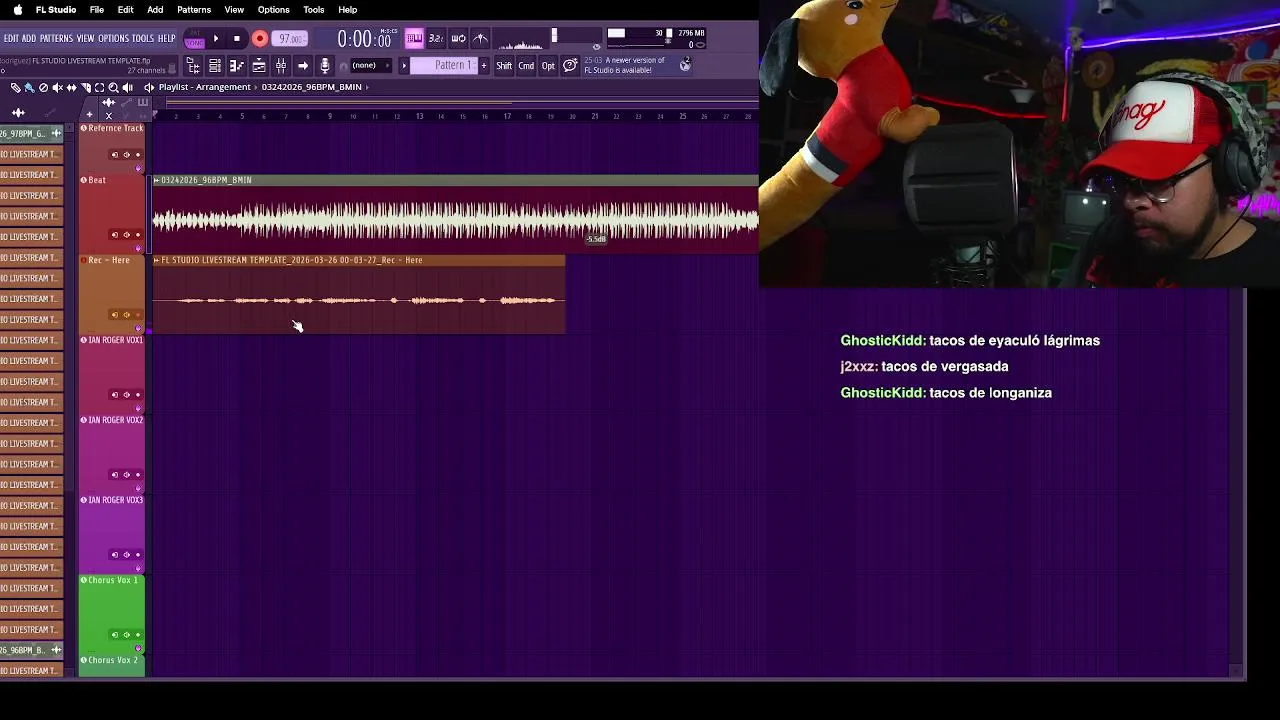The image size is (1280, 720).
Task: Select the Rec - Here audio clip
Action: tap(359, 294)
